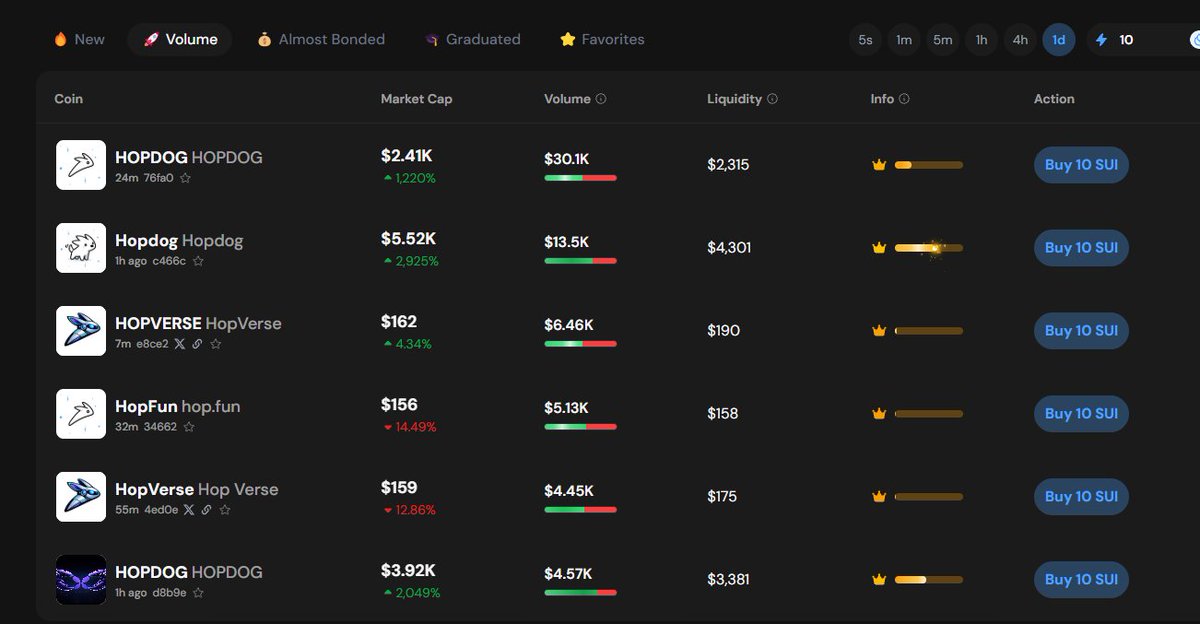Image resolution: width=1200 pixels, height=624 pixels.
Task: Star the HOPVERSE e8ce2 coin
Action: pos(216,344)
